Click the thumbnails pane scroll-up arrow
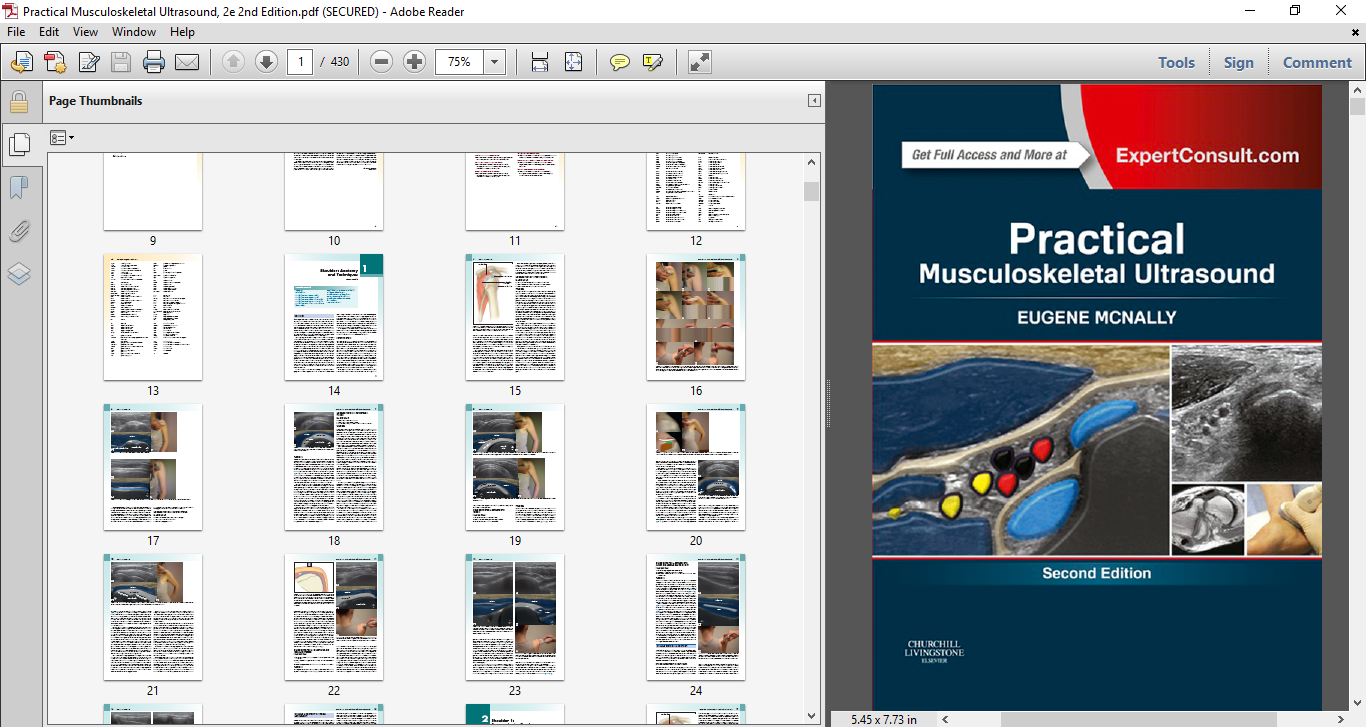Screen dimensions: 1366x727 click(811, 162)
